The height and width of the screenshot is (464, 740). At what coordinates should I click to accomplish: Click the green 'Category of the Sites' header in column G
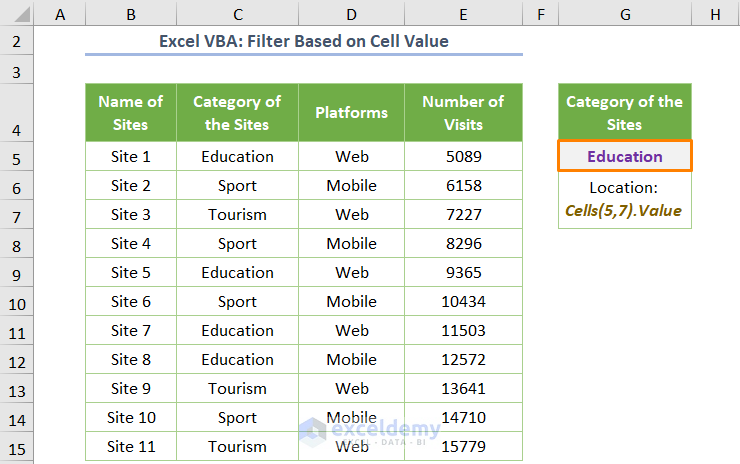pyautogui.click(x=625, y=113)
